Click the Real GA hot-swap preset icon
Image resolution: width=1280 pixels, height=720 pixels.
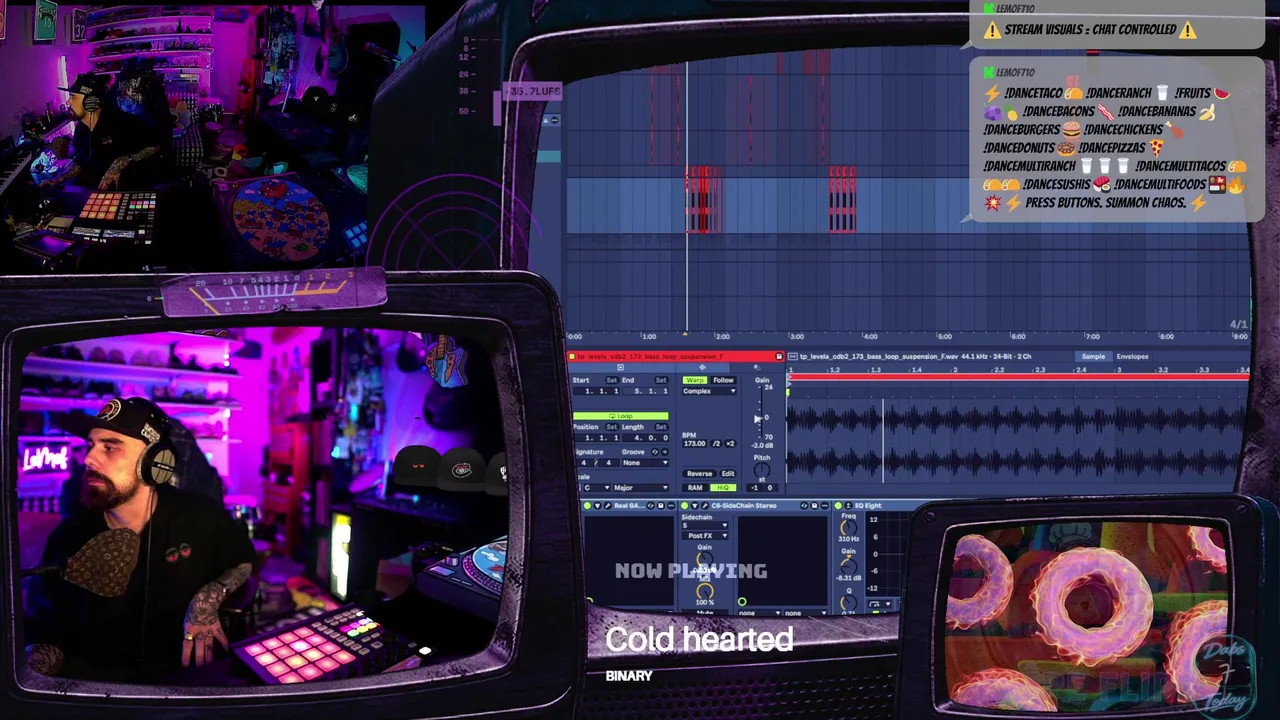[650, 506]
